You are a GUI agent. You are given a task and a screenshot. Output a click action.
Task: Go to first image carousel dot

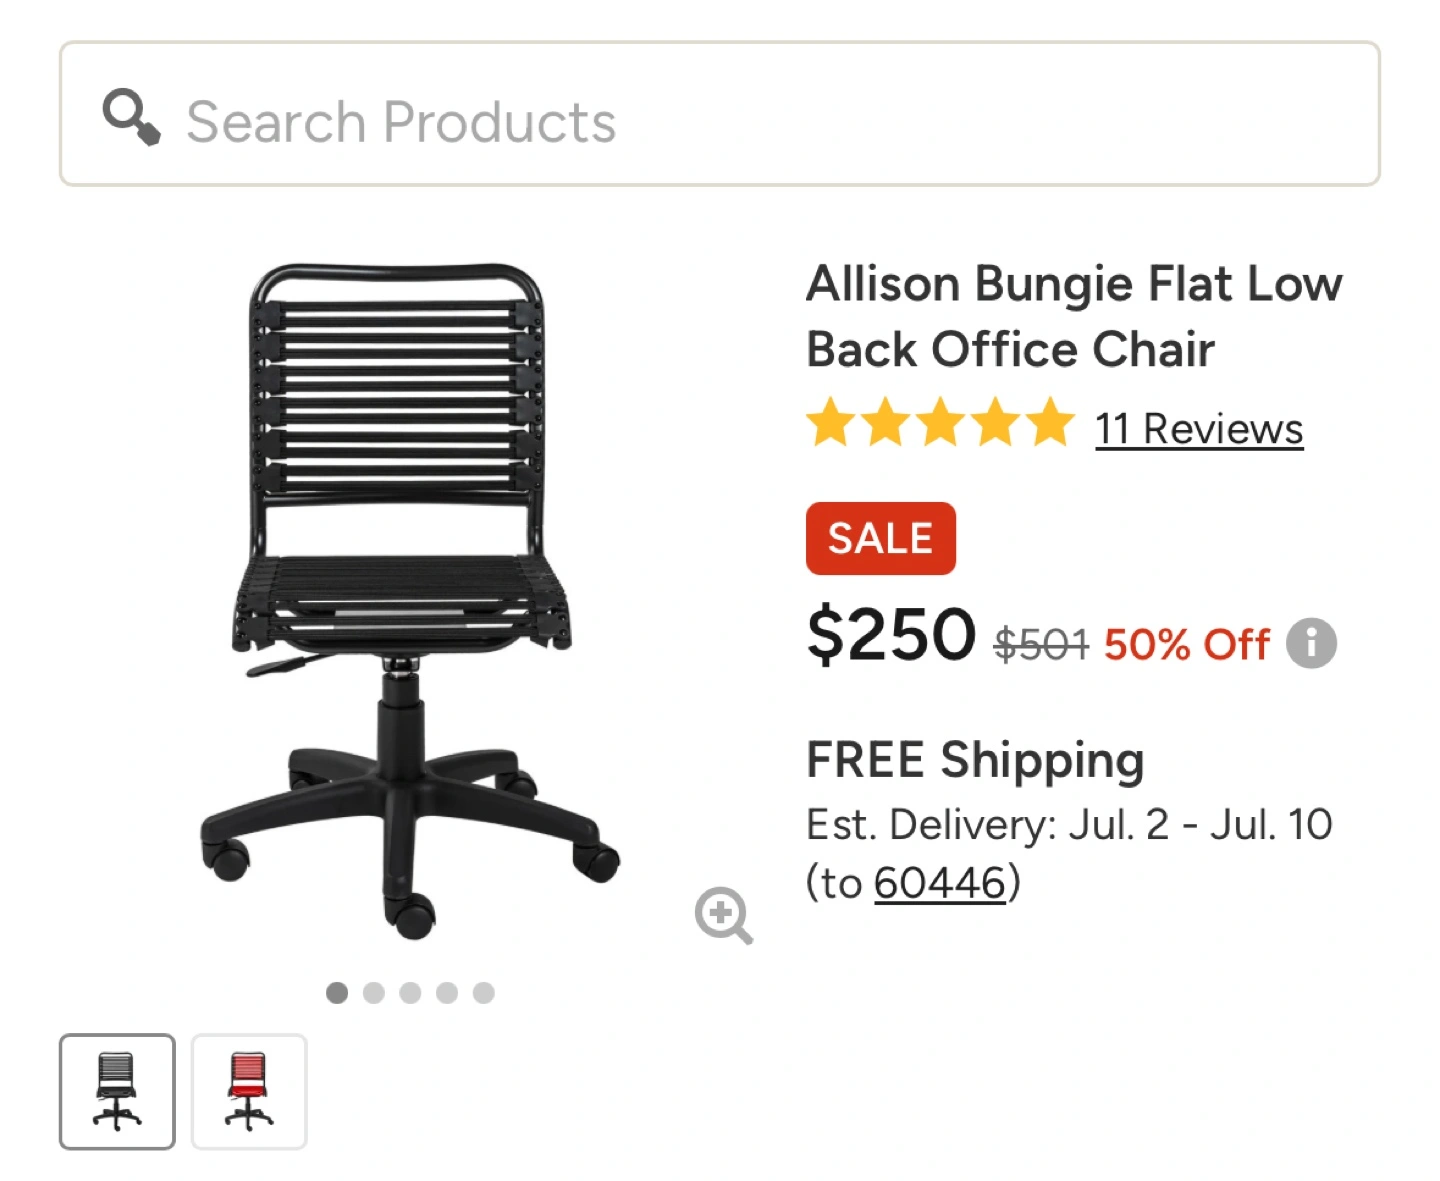(x=337, y=992)
